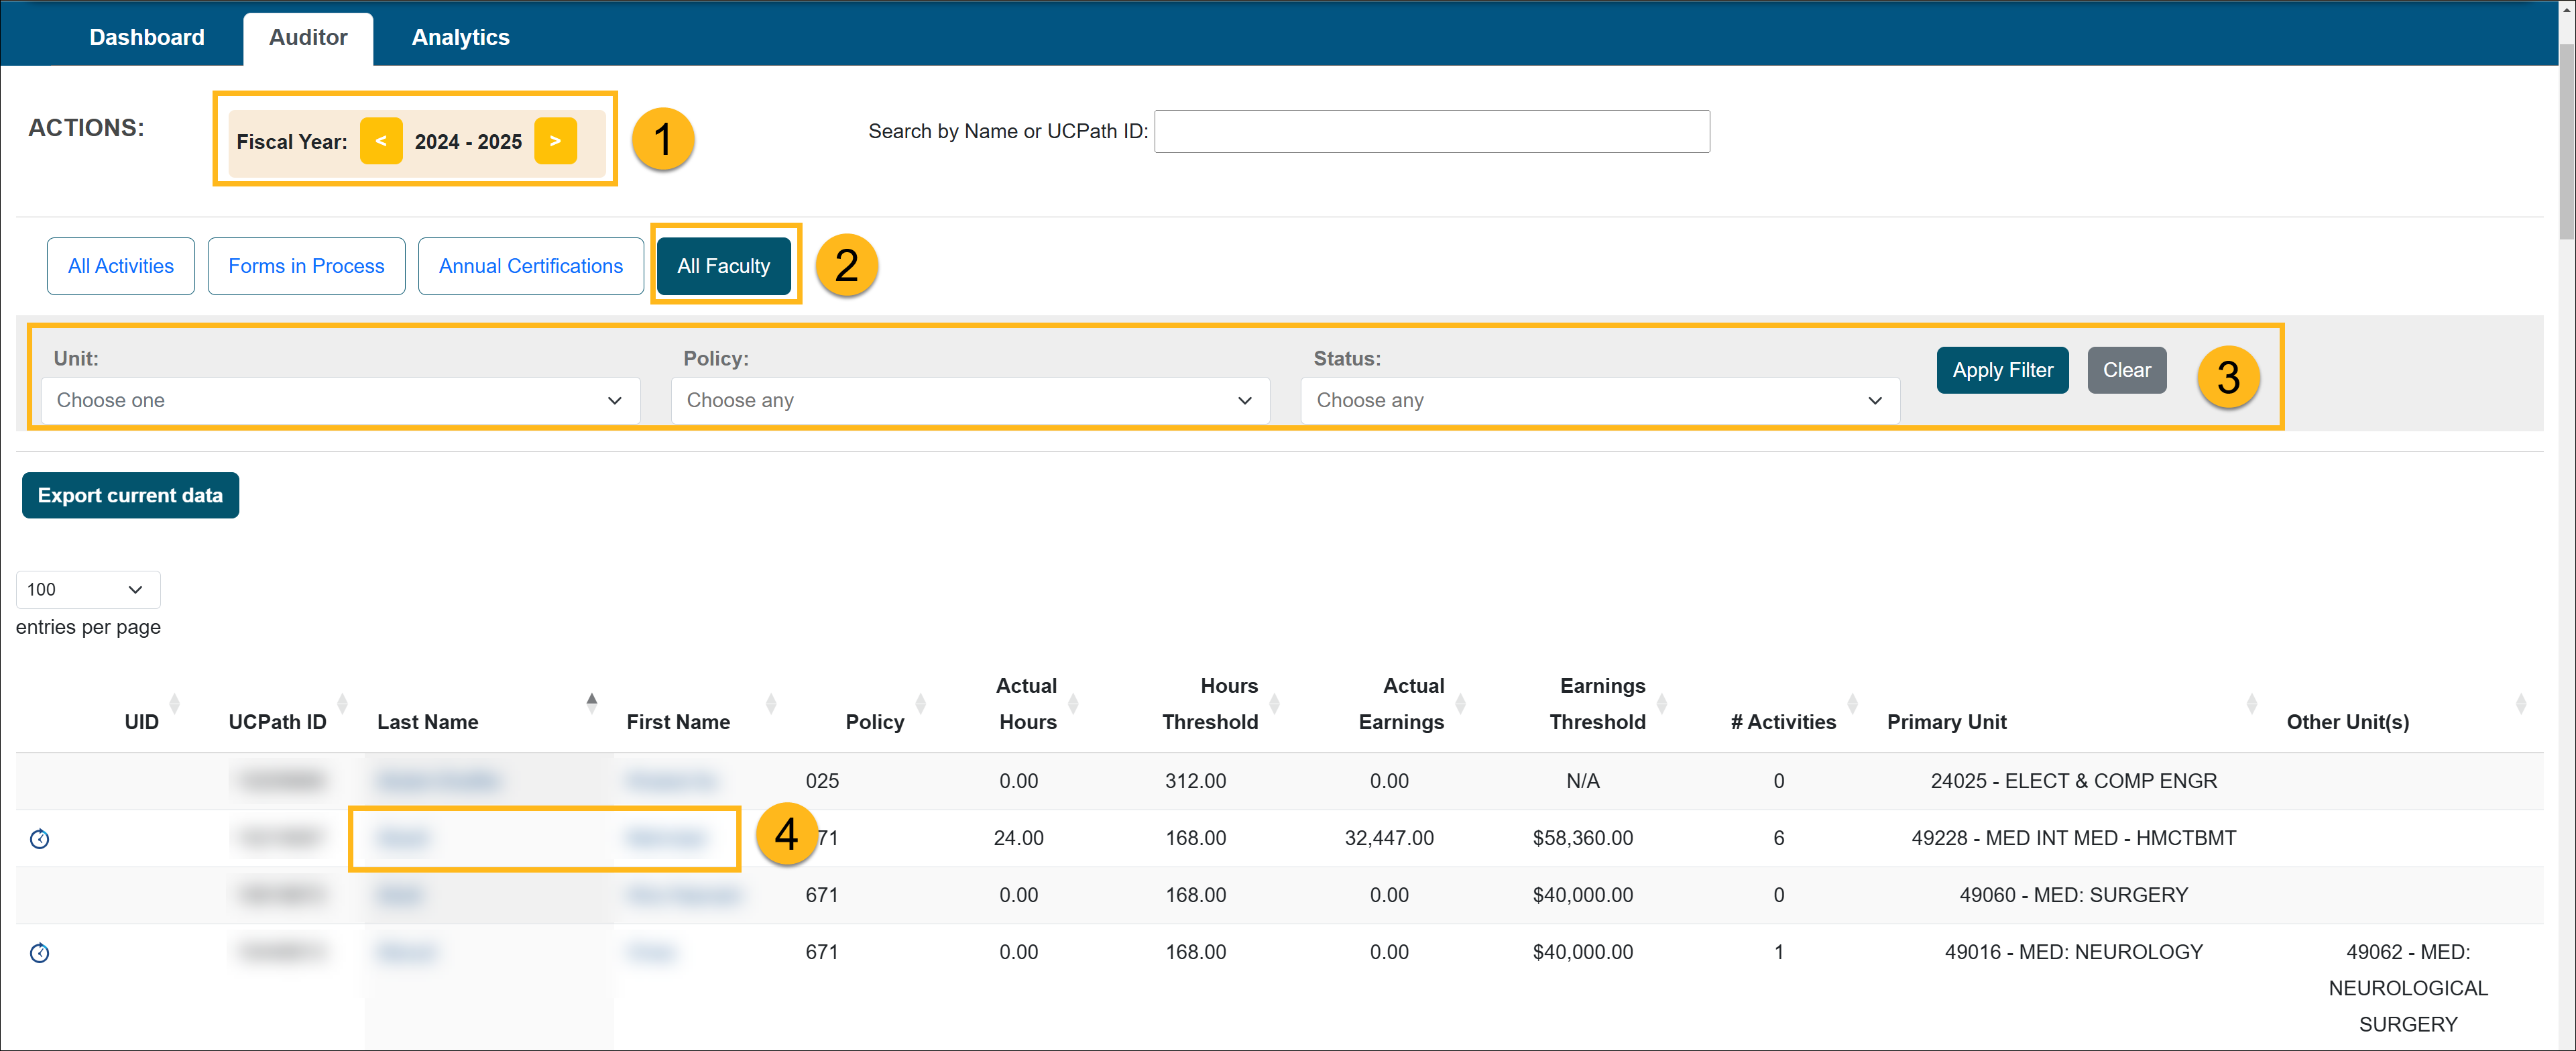The width and height of the screenshot is (2576, 1051).
Task: Focus the Search by Name or UCPath ID field
Action: [1431, 131]
